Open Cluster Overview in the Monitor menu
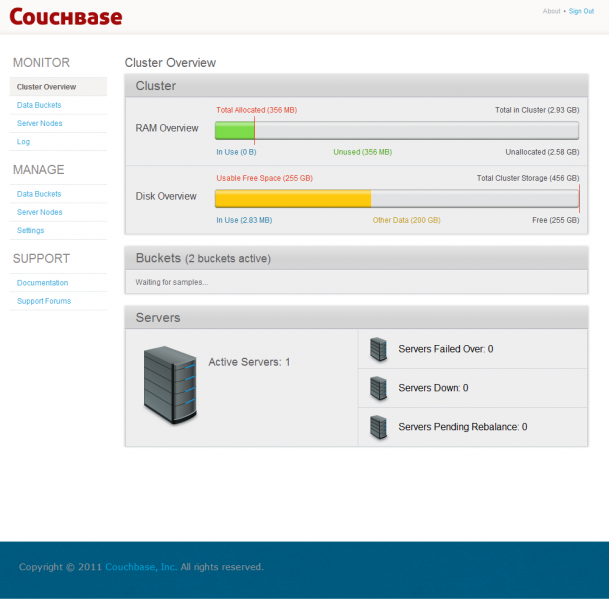 coord(58,87)
